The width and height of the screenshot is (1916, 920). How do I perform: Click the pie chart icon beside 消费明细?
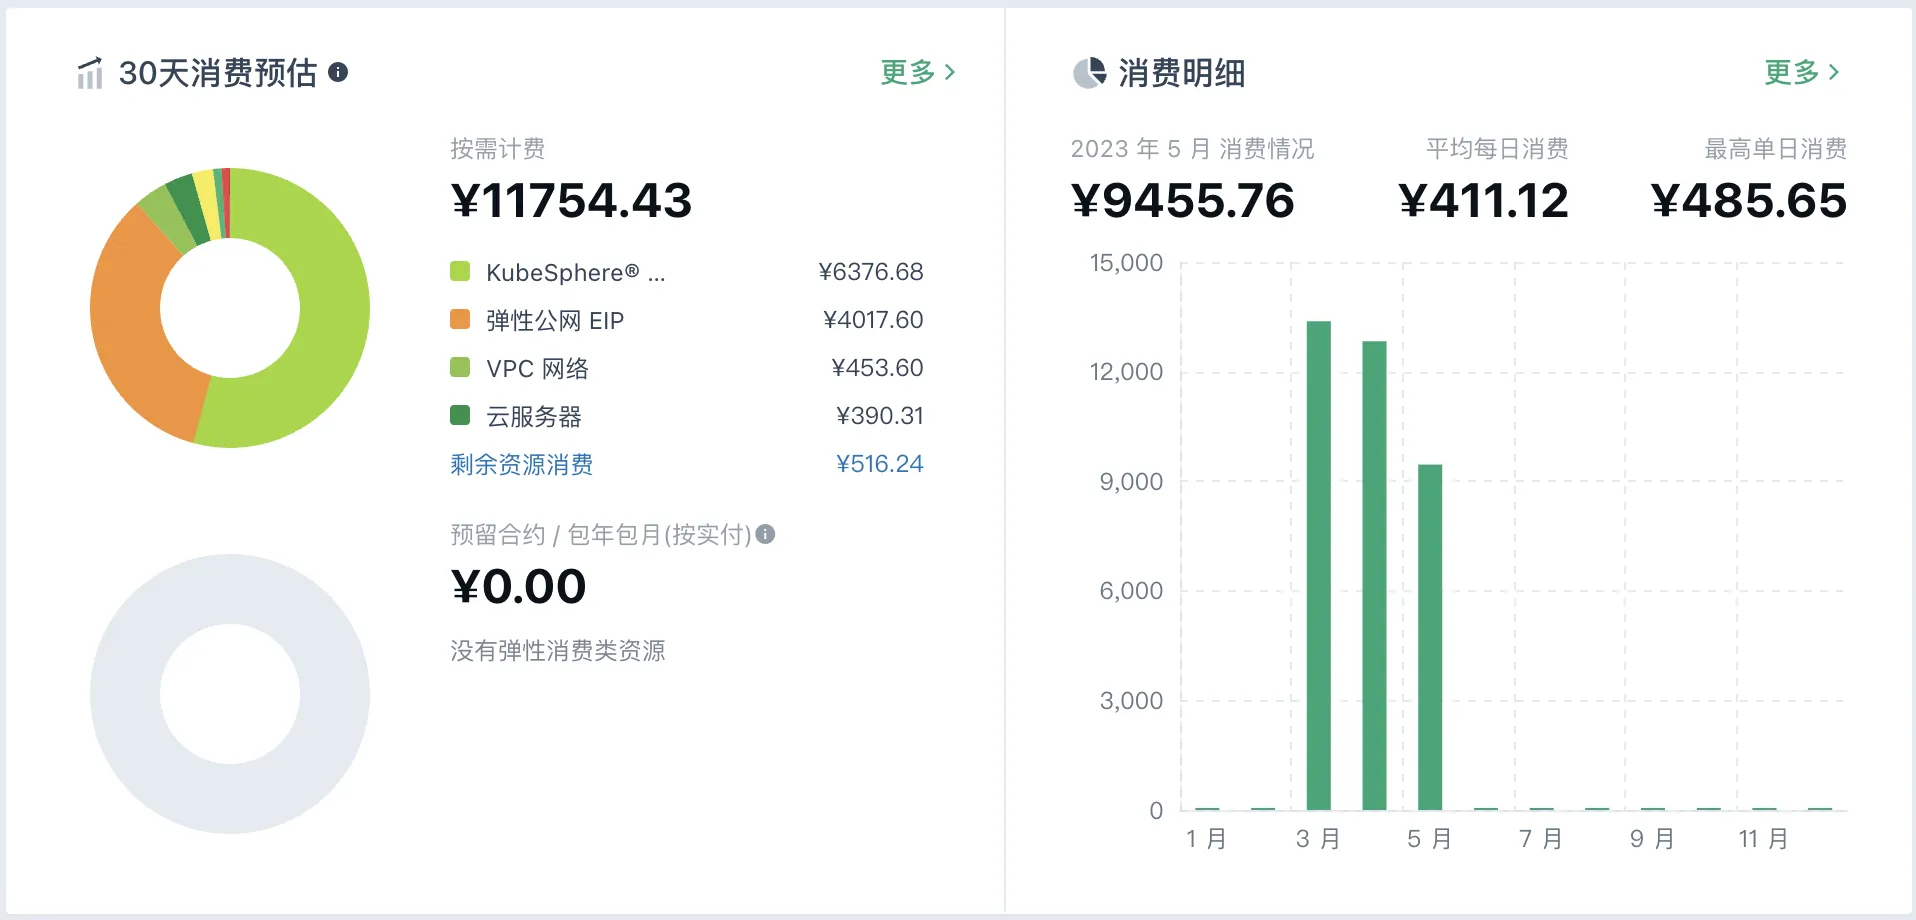(x=1089, y=73)
